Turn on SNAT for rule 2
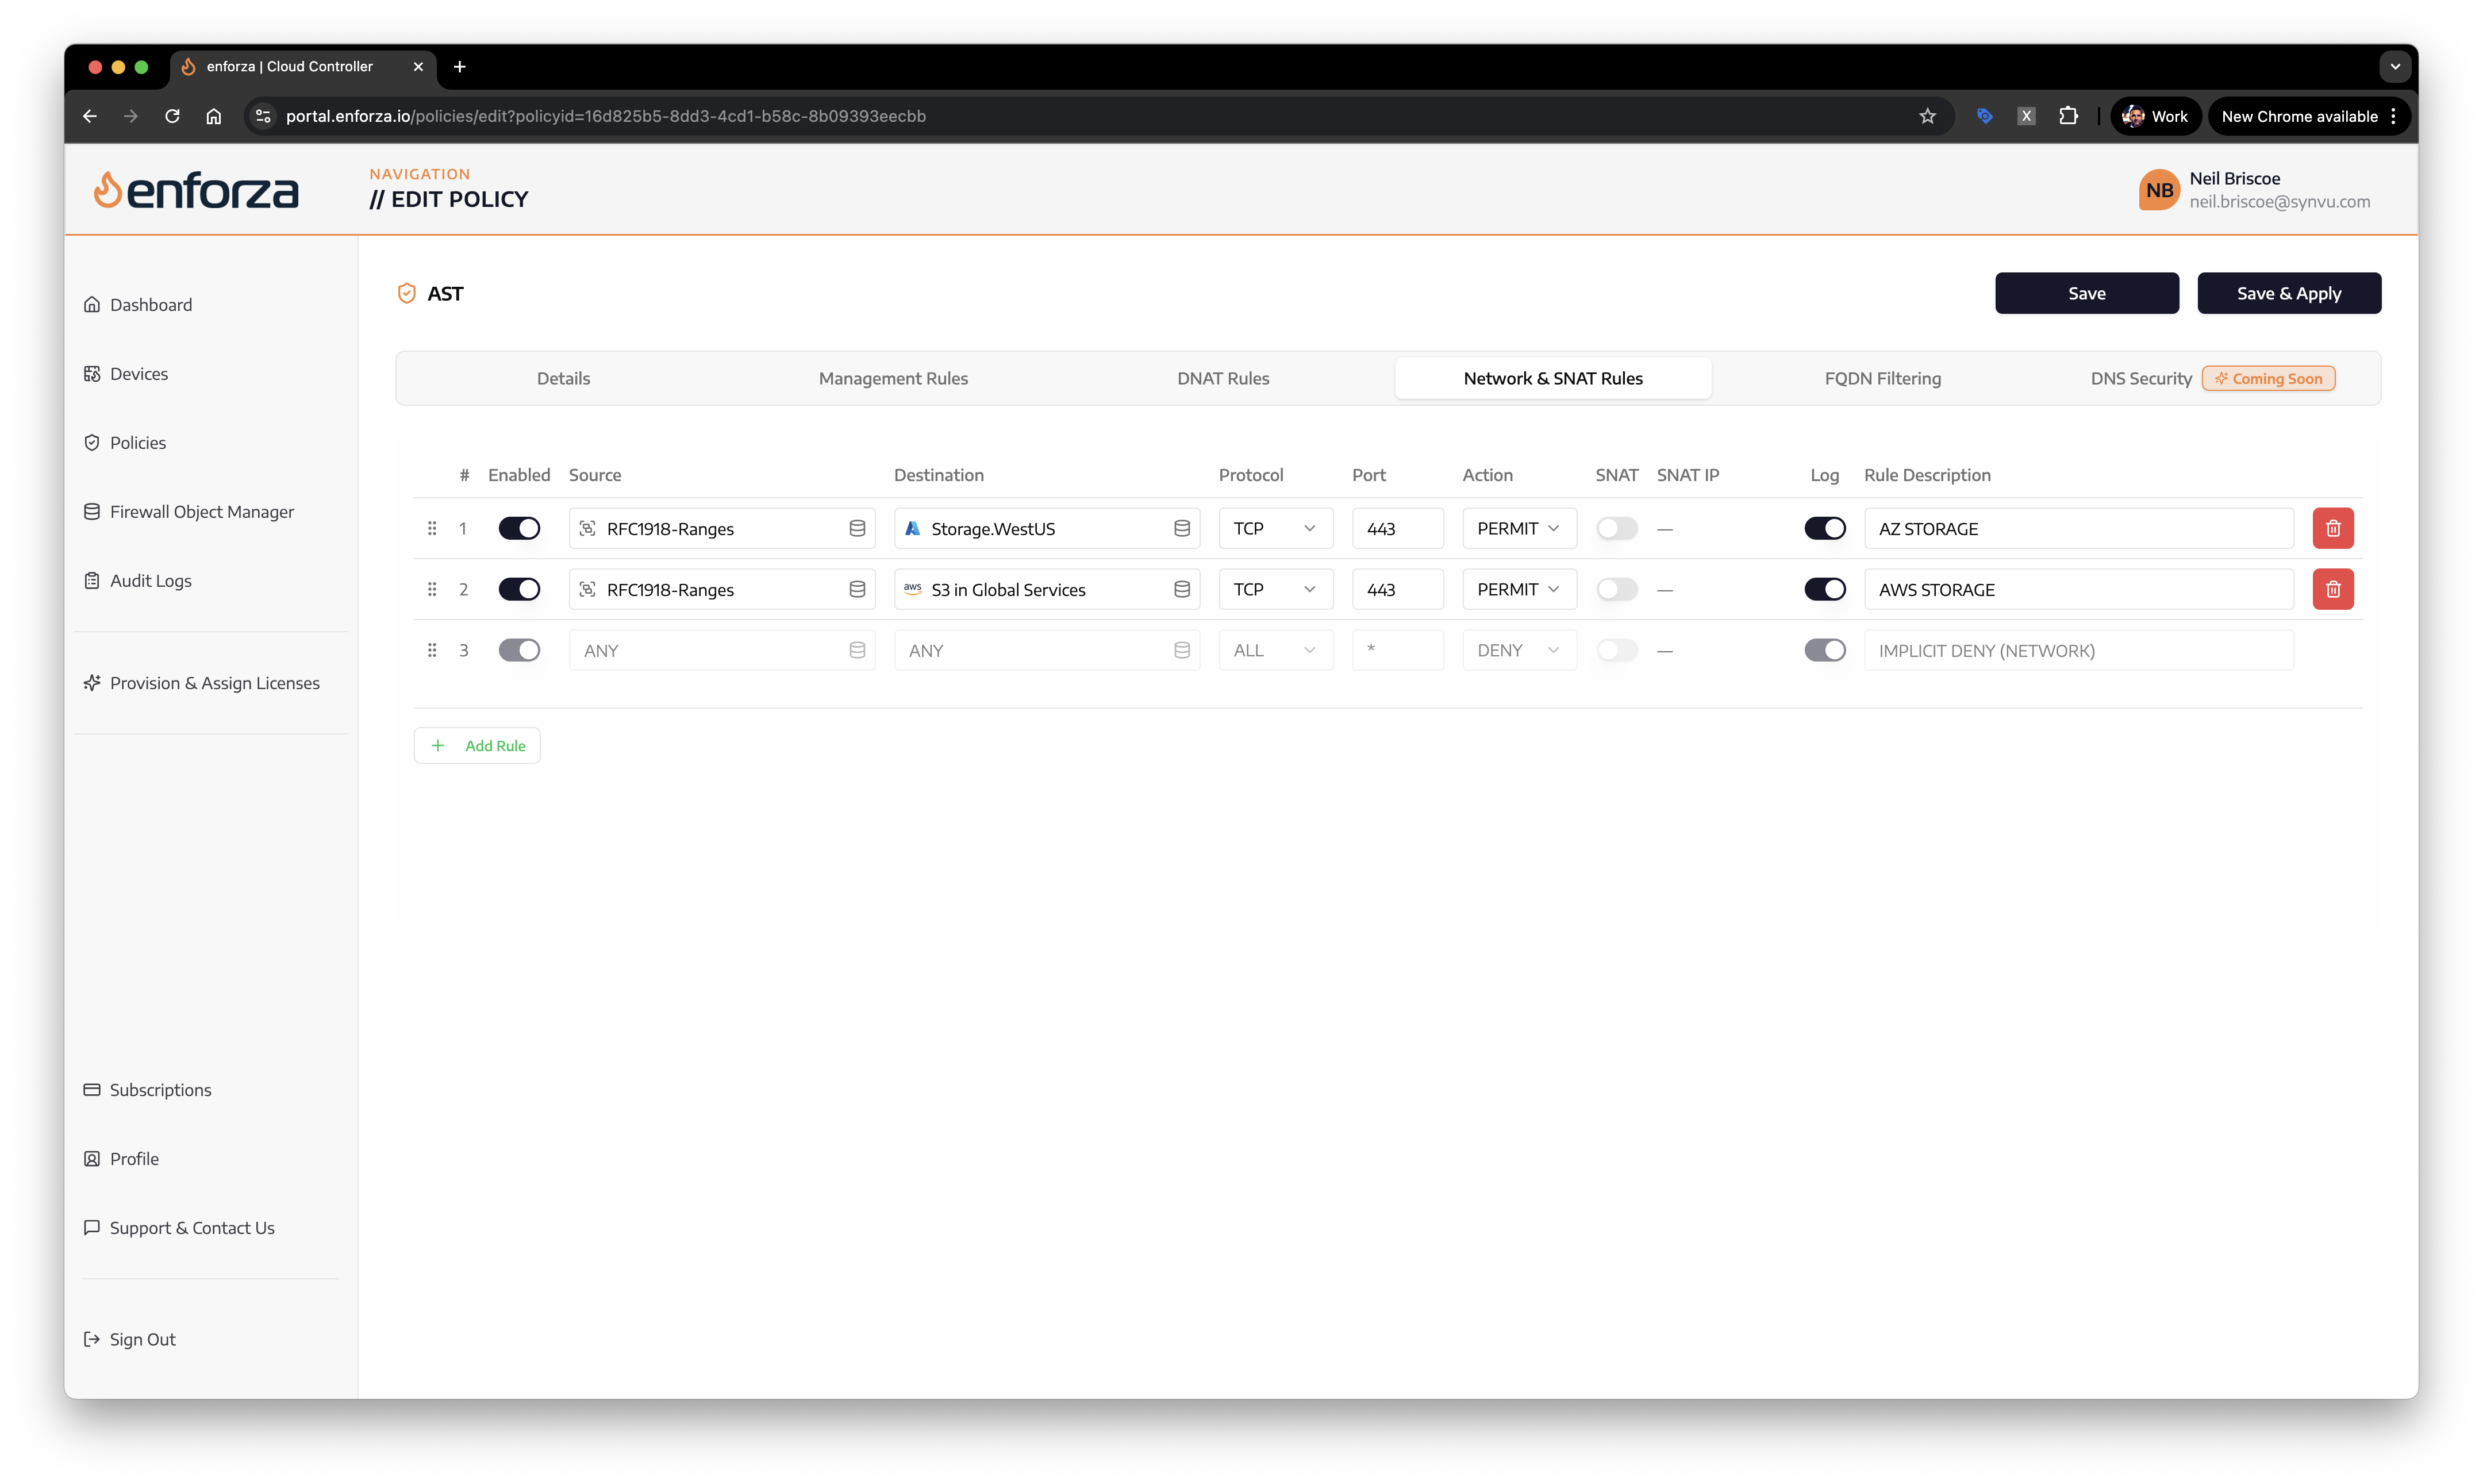Image resolution: width=2483 pixels, height=1484 pixels. point(1616,589)
